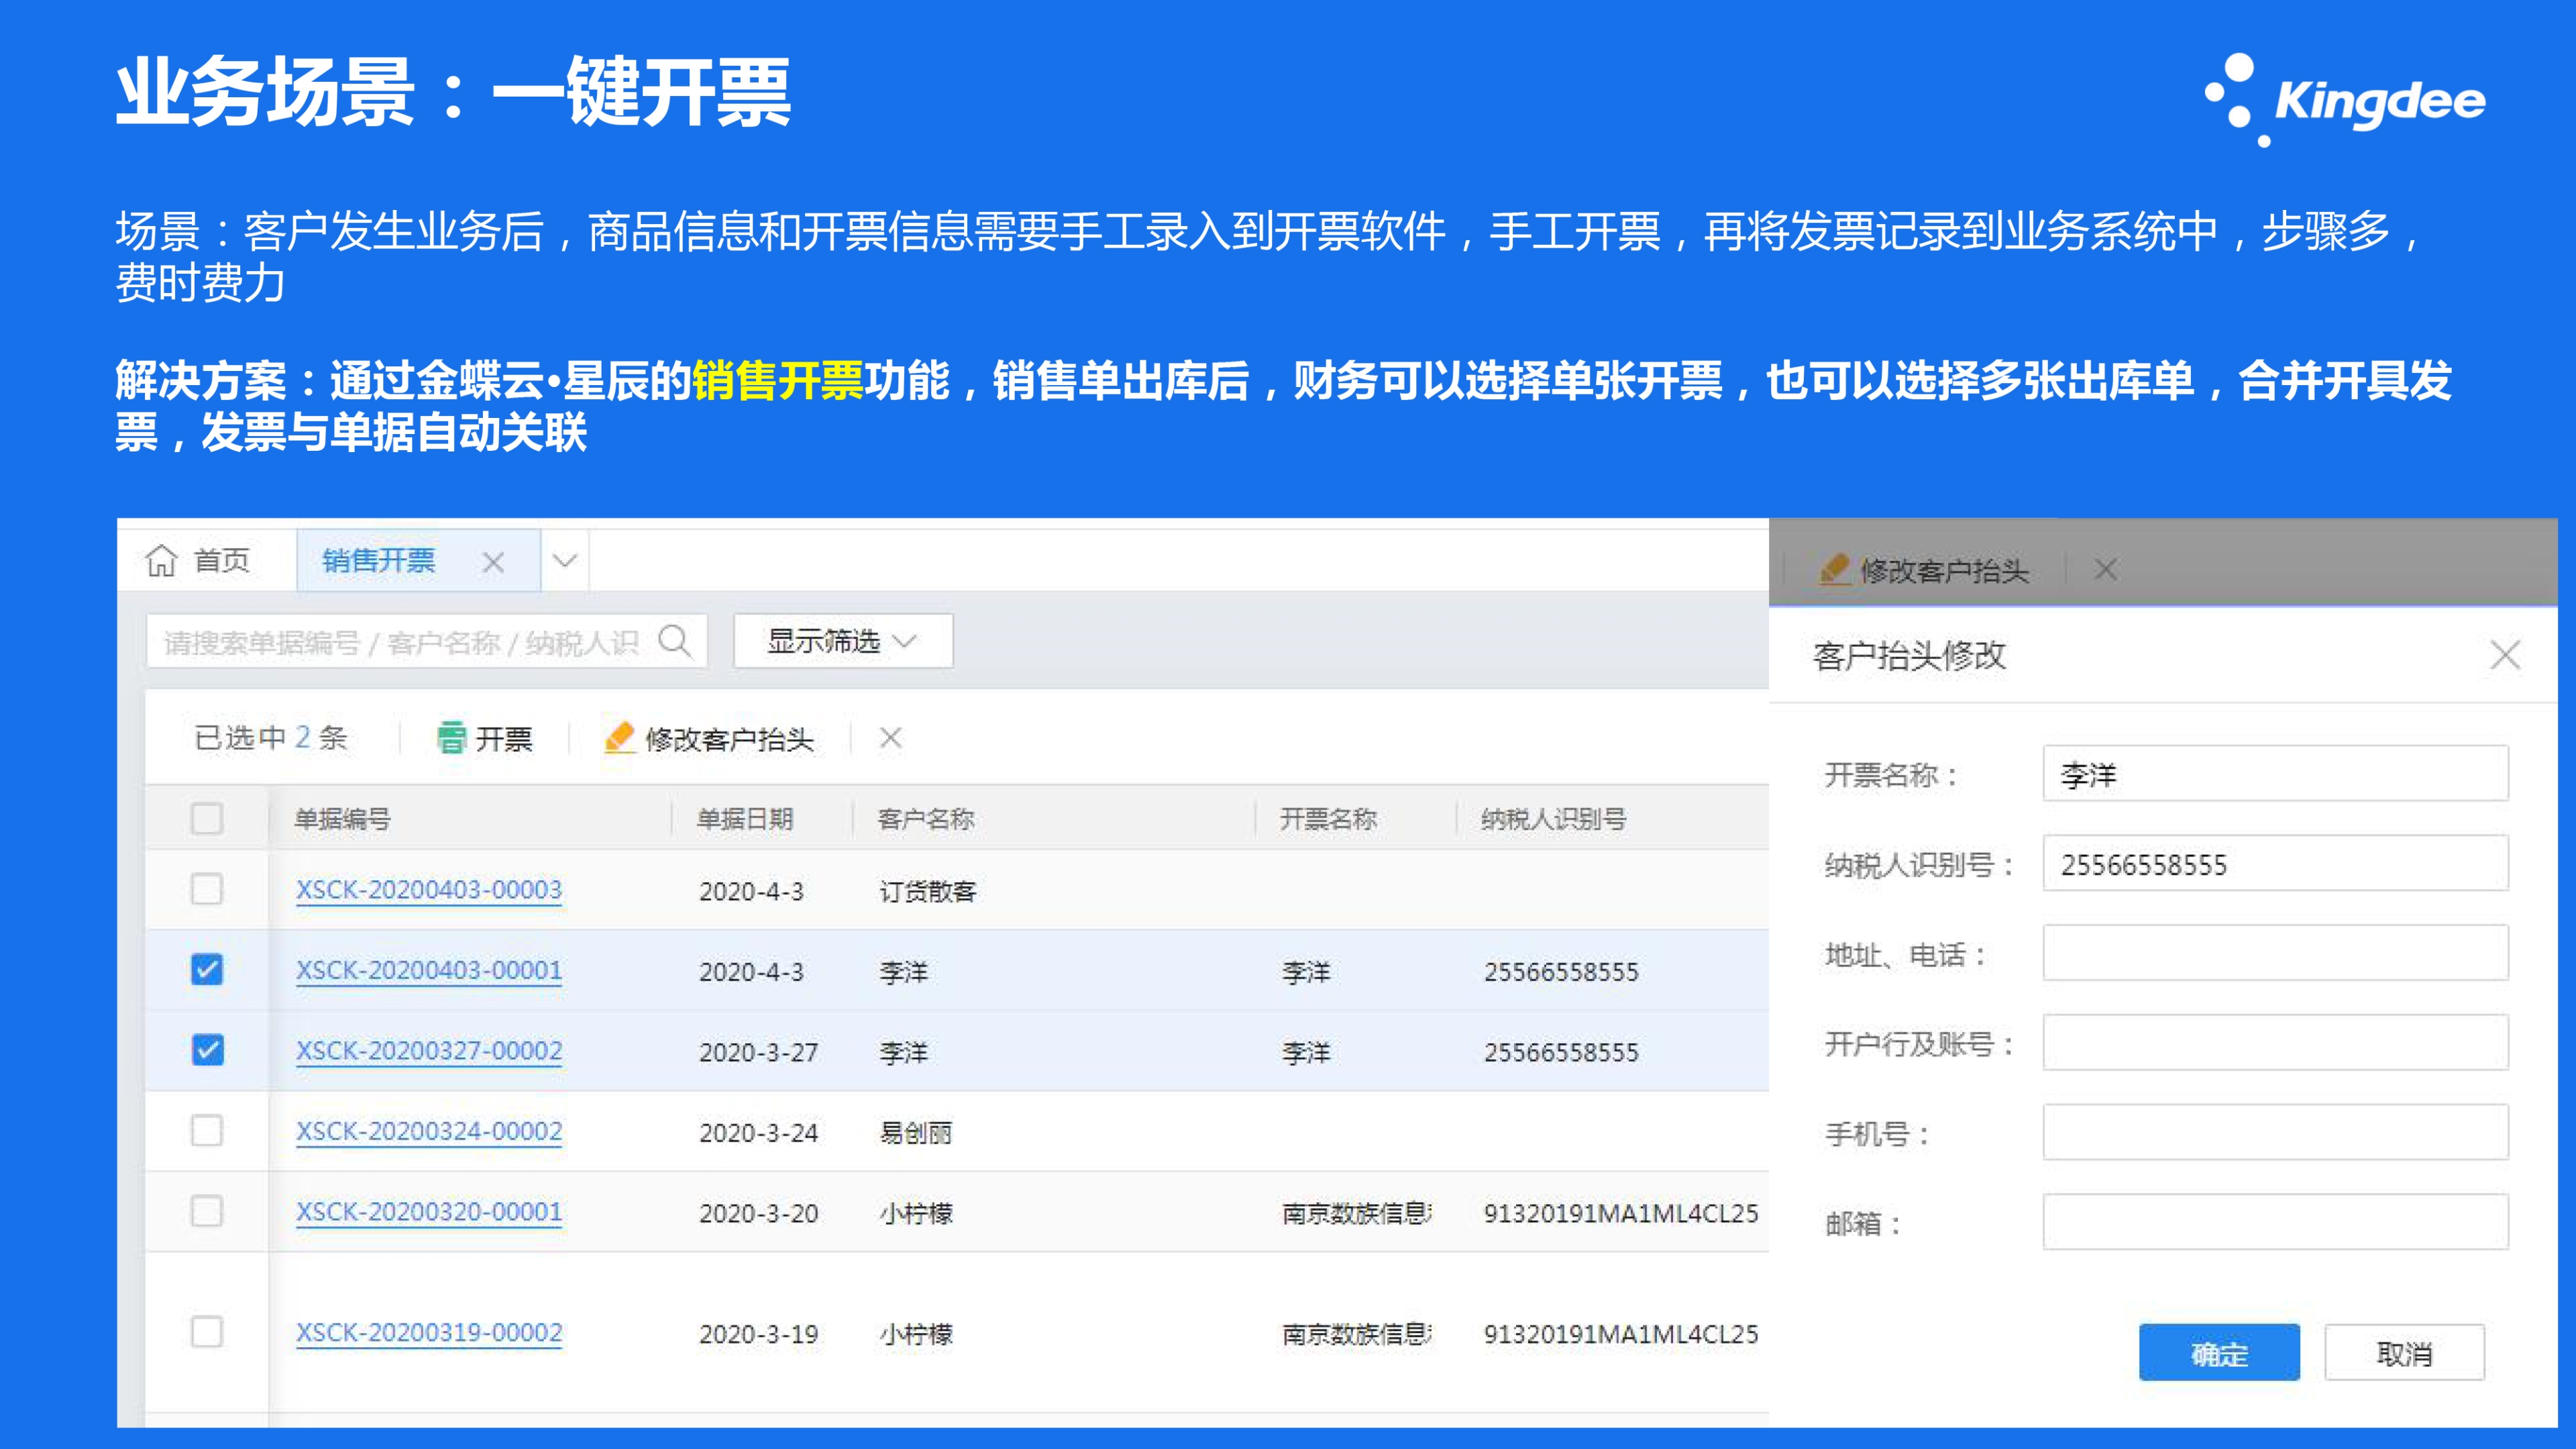The image size is (2576, 1449).
Task: Click the 取消 button
Action: click(2403, 1353)
